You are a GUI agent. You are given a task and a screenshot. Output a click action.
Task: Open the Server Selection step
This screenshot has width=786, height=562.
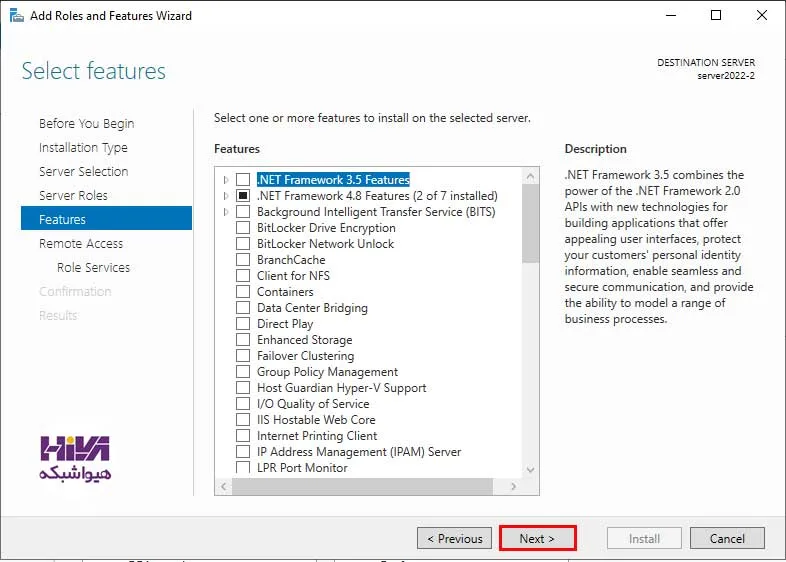[84, 171]
